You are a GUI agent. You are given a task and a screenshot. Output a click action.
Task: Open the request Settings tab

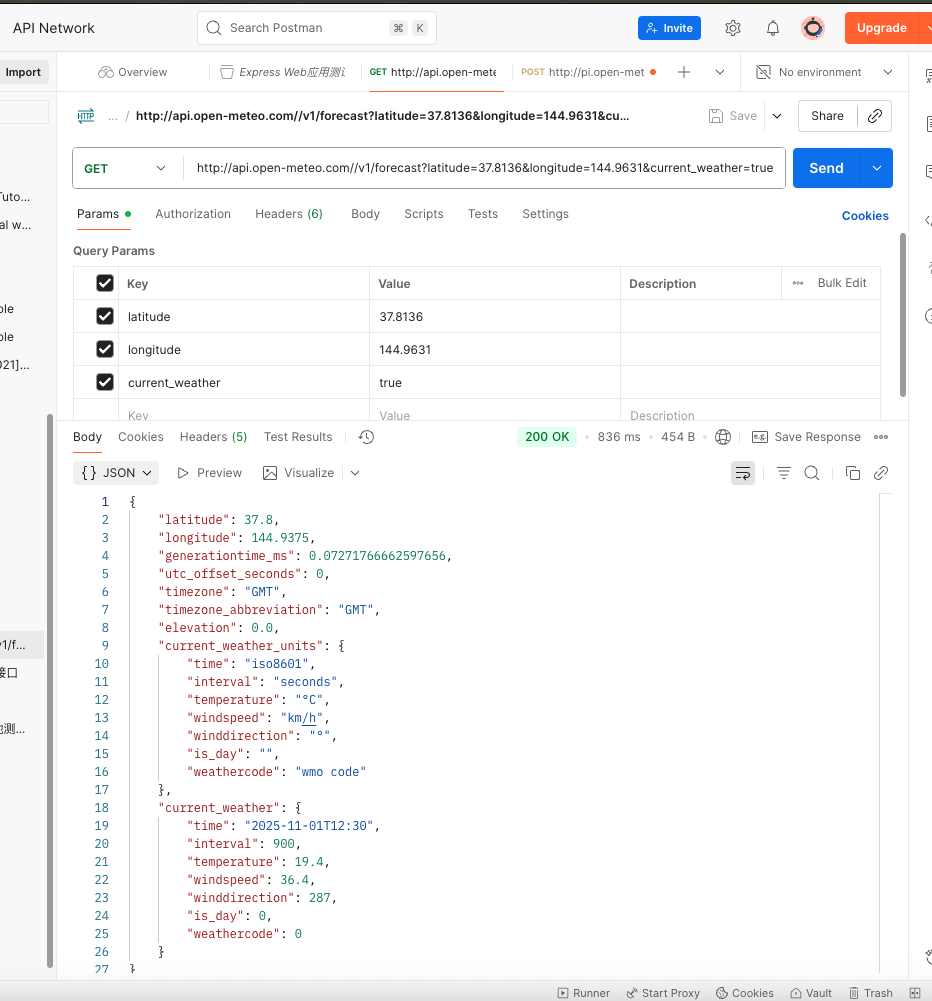point(545,214)
